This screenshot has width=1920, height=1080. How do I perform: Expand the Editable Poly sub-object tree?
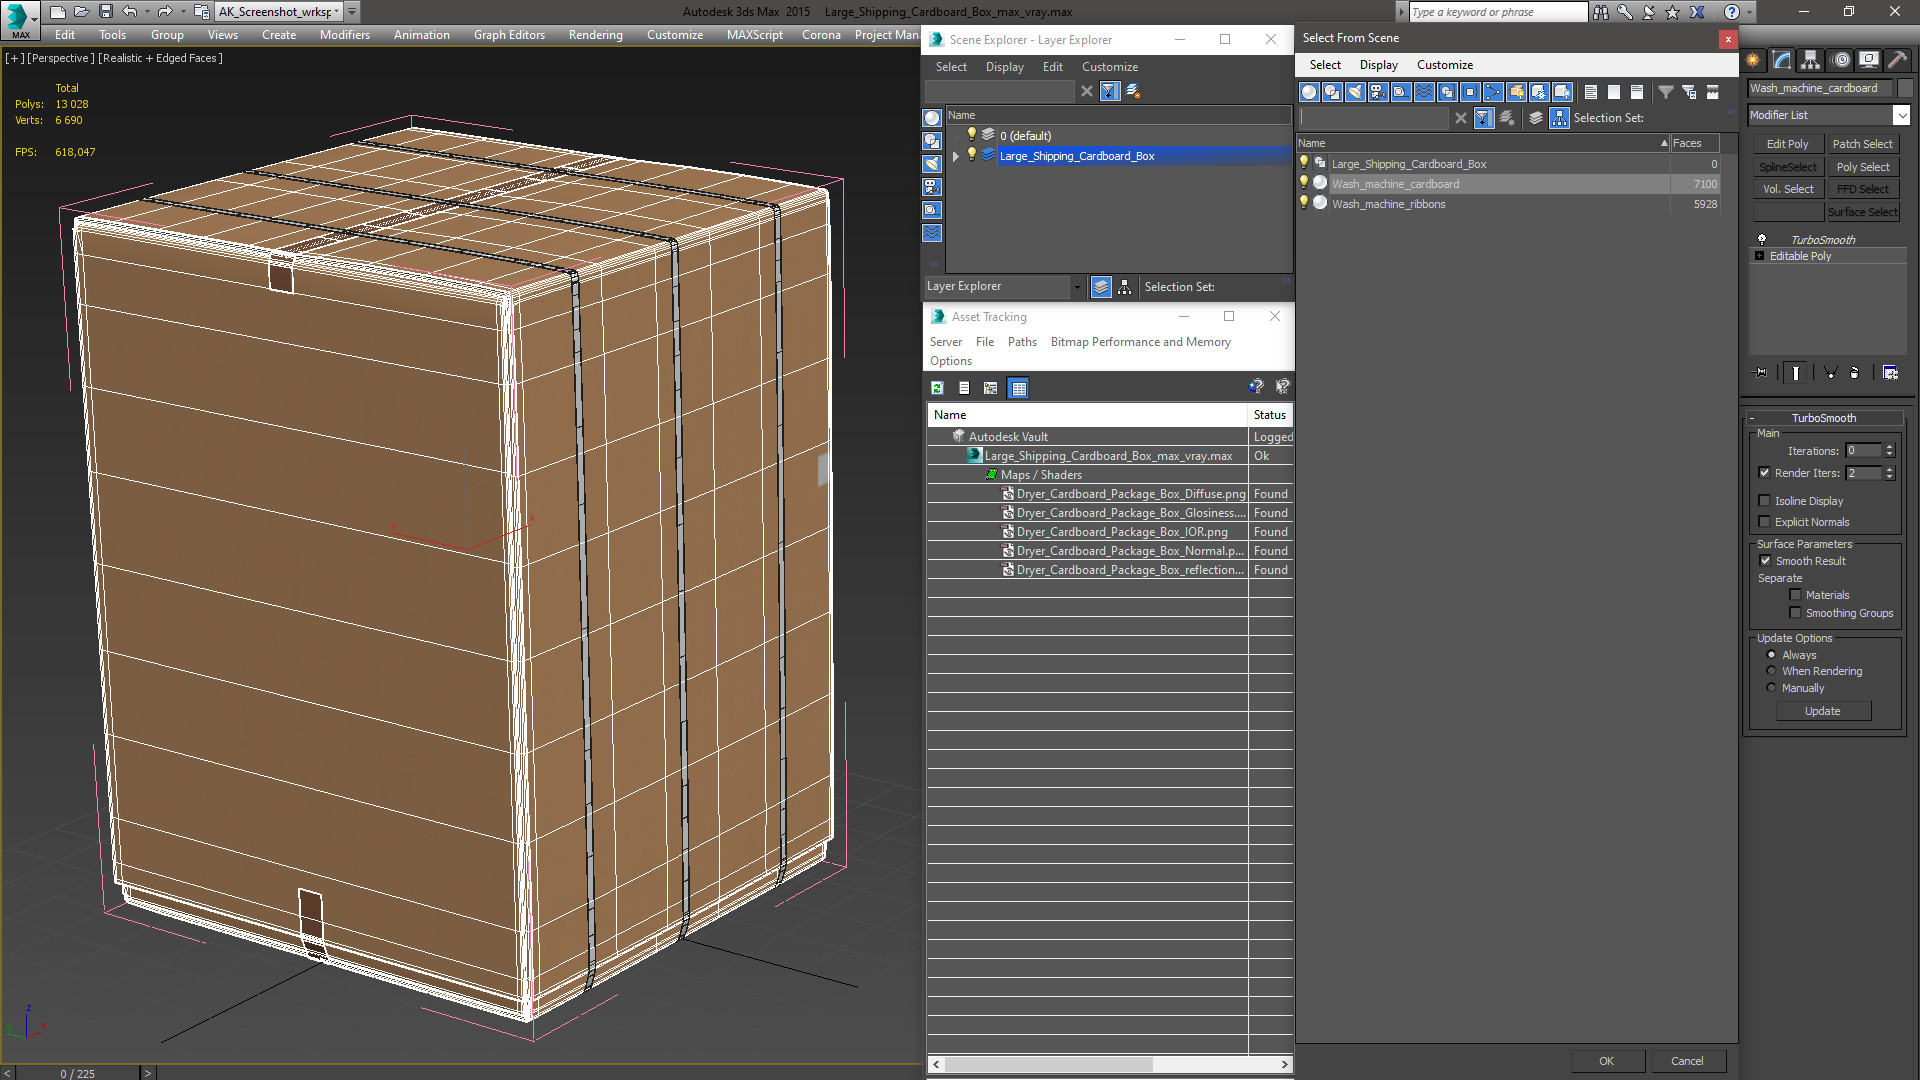pos(1759,256)
